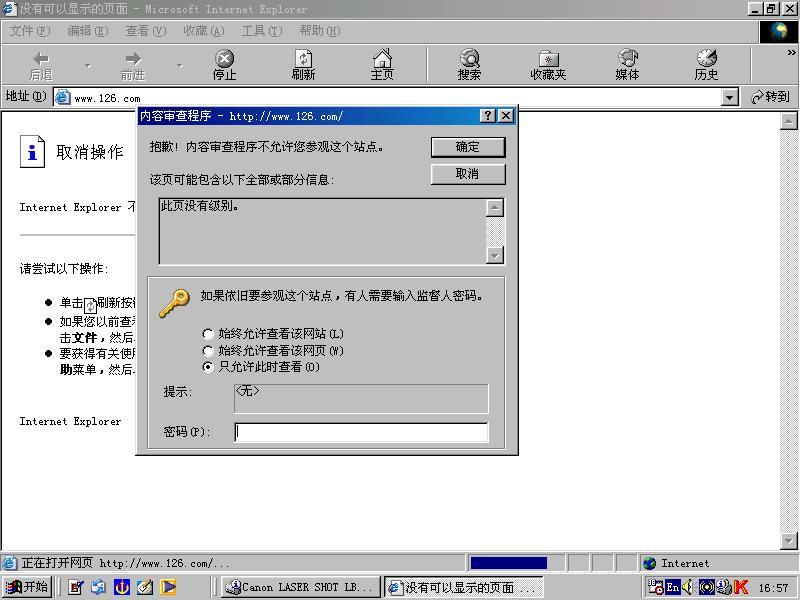Click the Back (后退) toolbar arrow
This screenshot has height=600, width=800.
(41, 65)
